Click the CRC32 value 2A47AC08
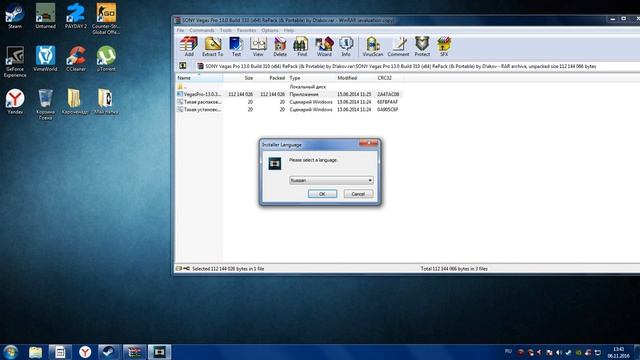This screenshot has height=360, width=640. [388, 94]
